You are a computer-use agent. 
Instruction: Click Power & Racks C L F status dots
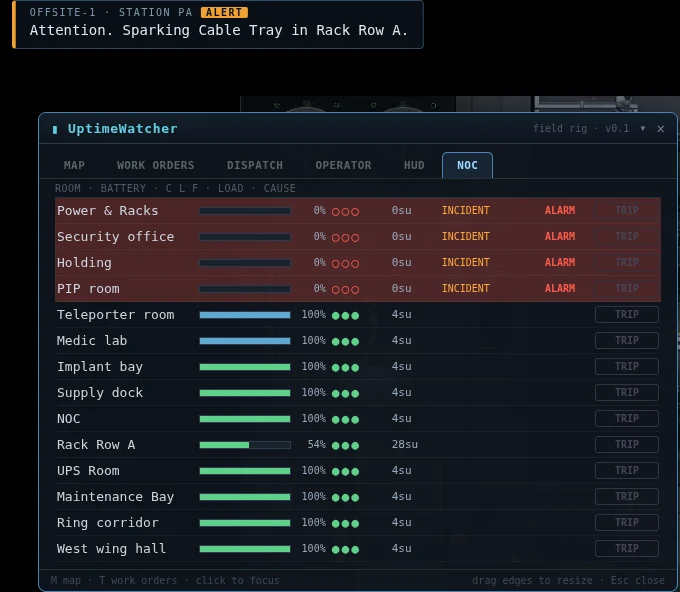pos(345,212)
